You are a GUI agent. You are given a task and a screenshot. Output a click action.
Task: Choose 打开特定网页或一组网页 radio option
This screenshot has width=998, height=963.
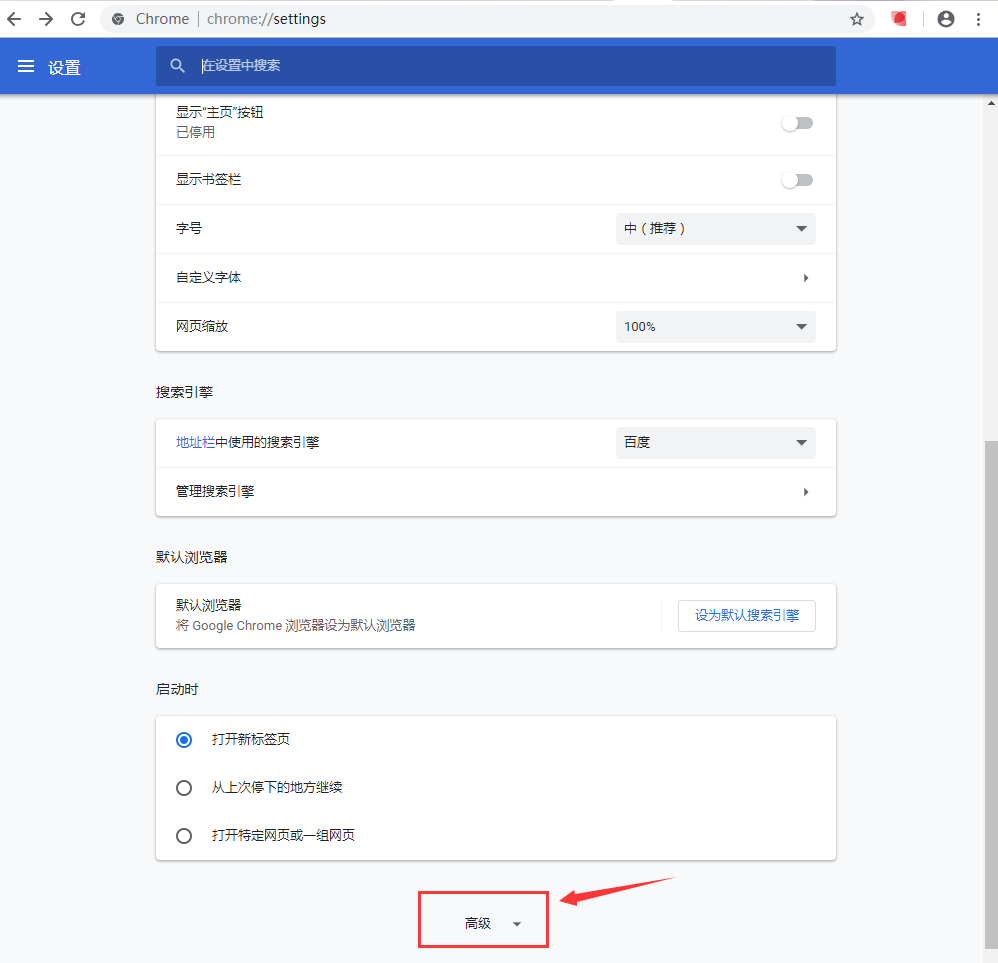click(184, 836)
